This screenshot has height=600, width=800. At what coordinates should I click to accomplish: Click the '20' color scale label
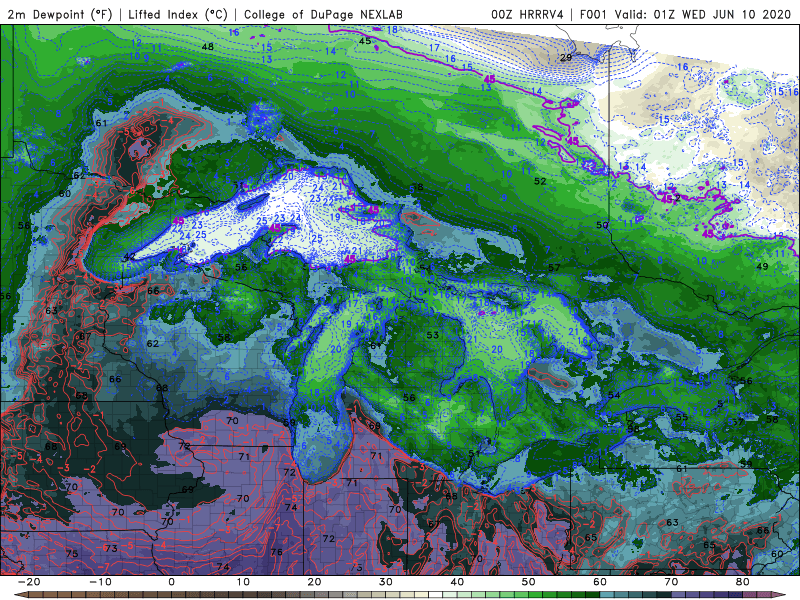[315, 582]
